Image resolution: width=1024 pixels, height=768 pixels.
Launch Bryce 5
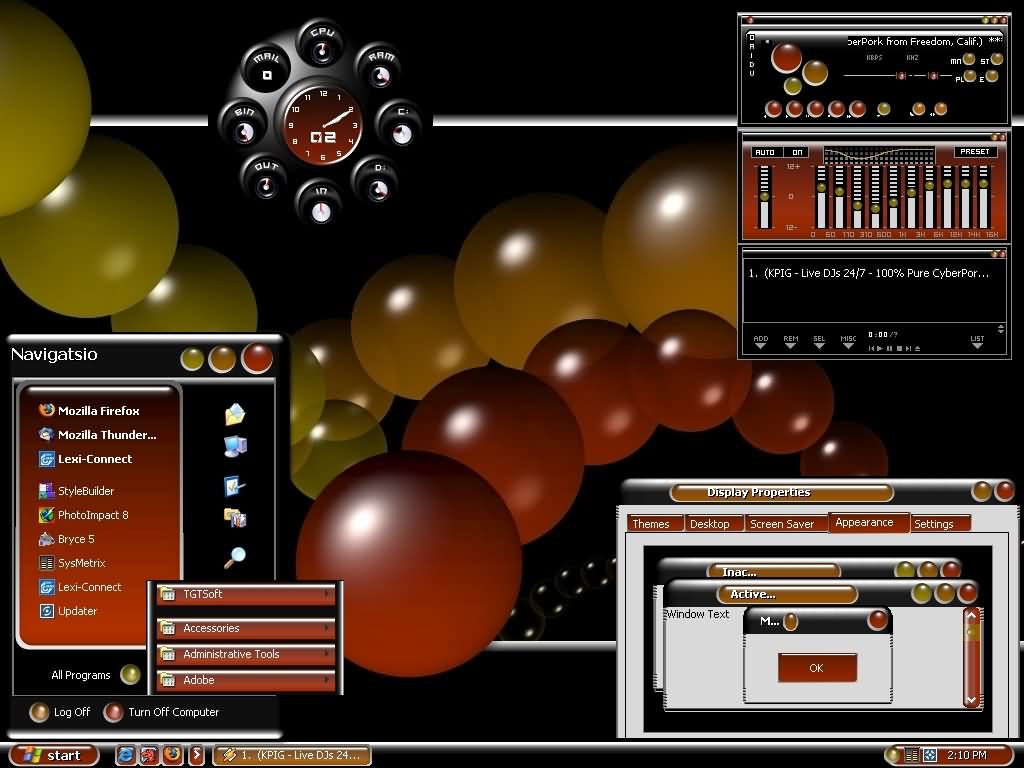(x=67, y=539)
